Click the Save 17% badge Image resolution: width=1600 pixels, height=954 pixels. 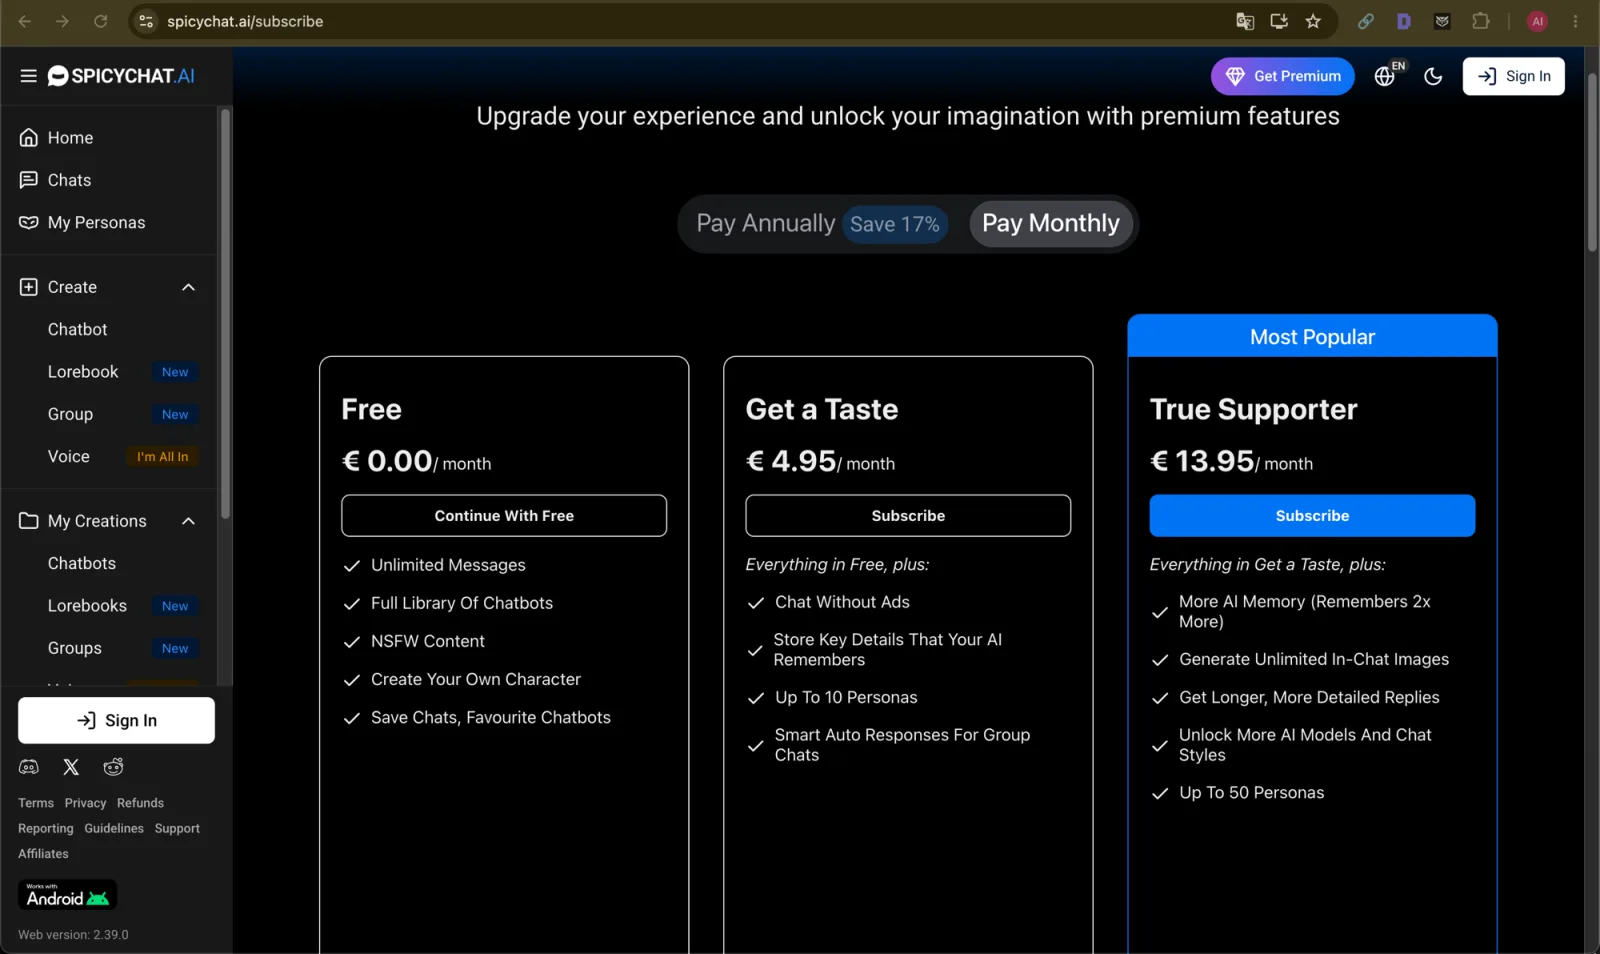(x=895, y=224)
